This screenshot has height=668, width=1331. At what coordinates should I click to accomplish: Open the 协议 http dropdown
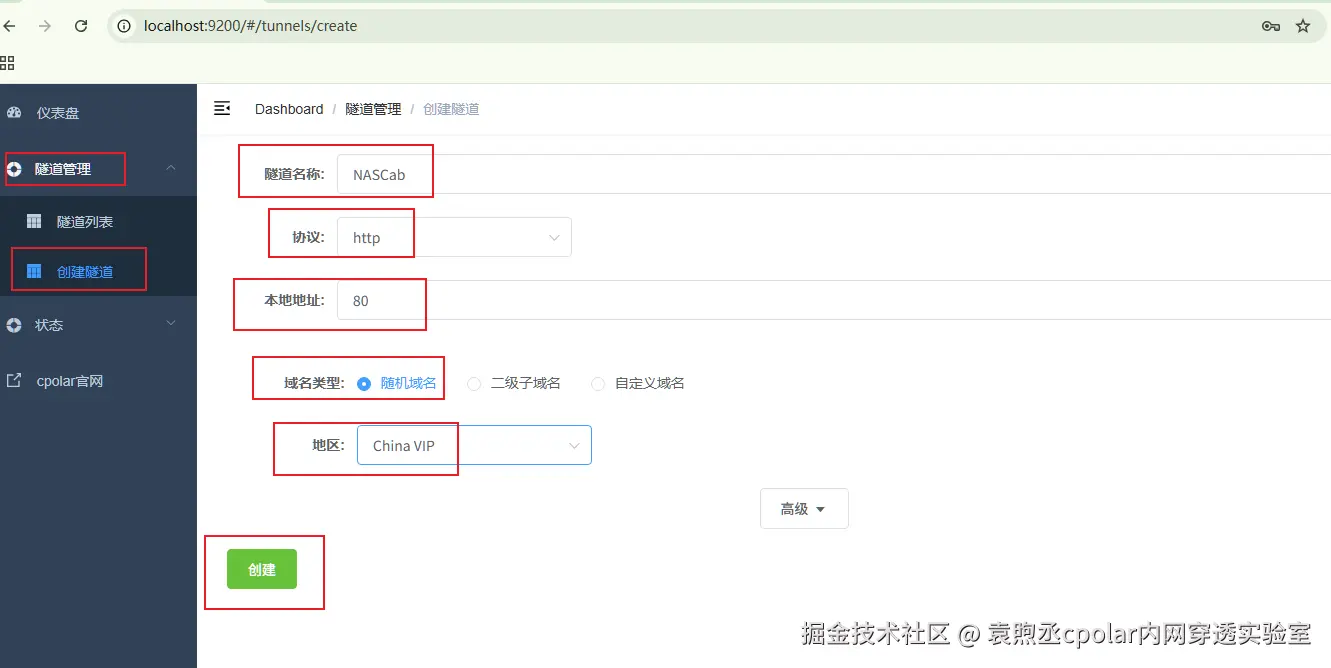pos(454,237)
